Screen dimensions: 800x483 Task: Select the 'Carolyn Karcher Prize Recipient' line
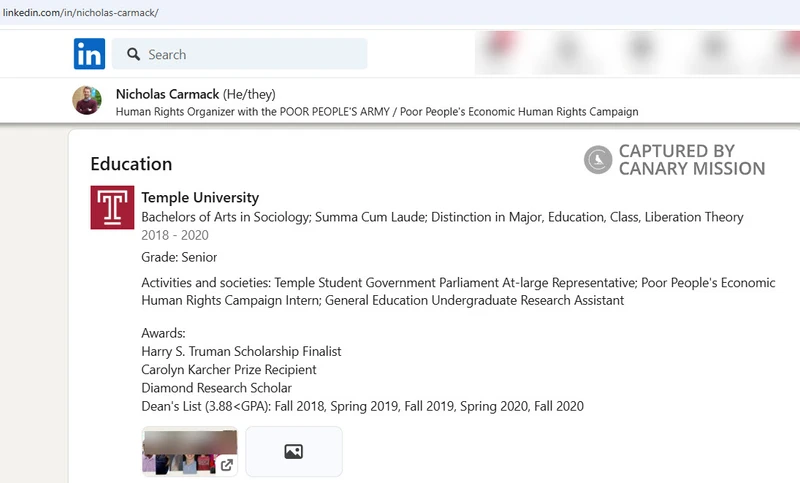click(229, 370)
